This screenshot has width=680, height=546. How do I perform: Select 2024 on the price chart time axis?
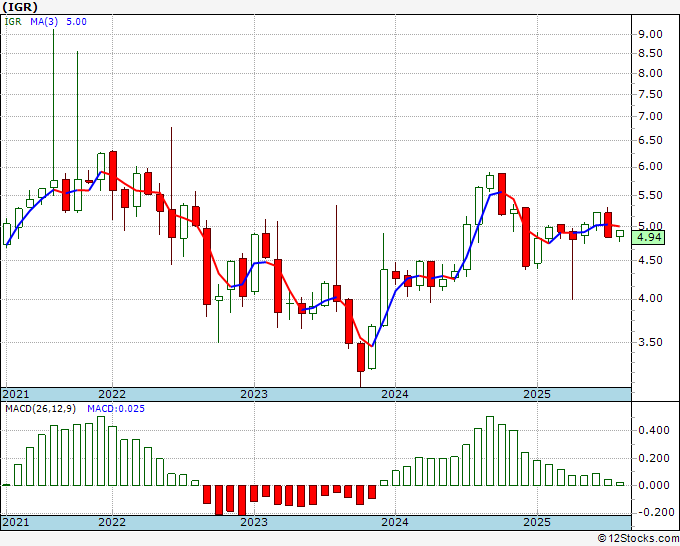[395, 394]
